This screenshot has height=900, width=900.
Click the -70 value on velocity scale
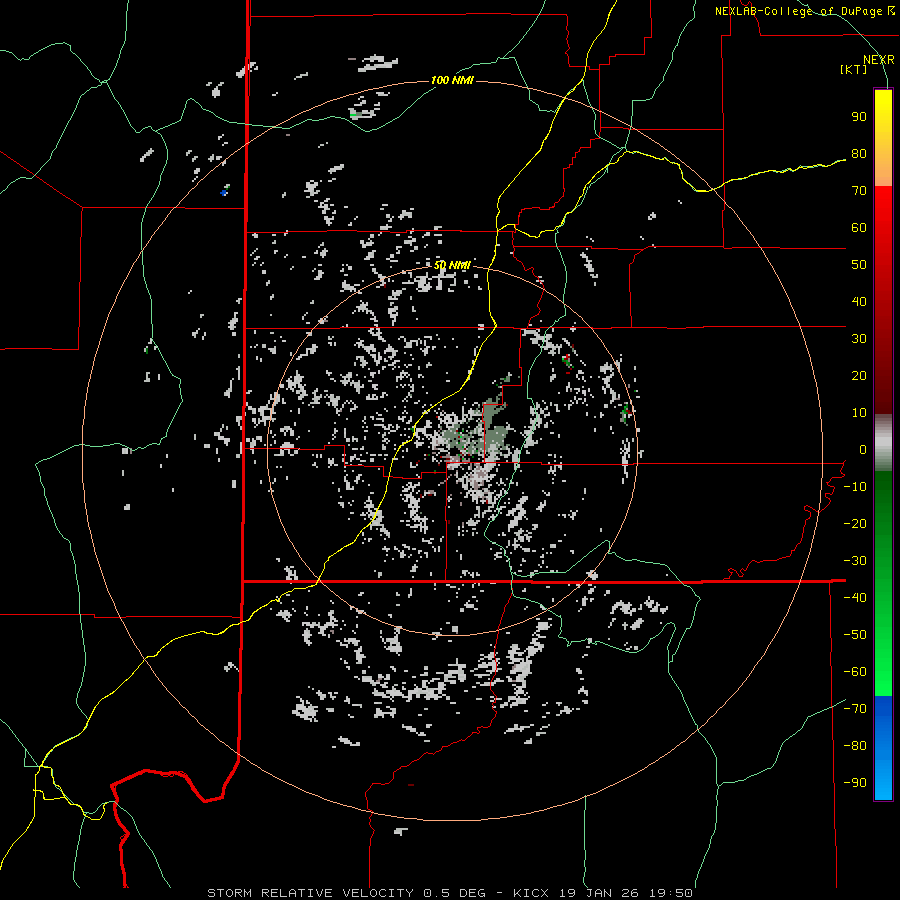point(855,709)
